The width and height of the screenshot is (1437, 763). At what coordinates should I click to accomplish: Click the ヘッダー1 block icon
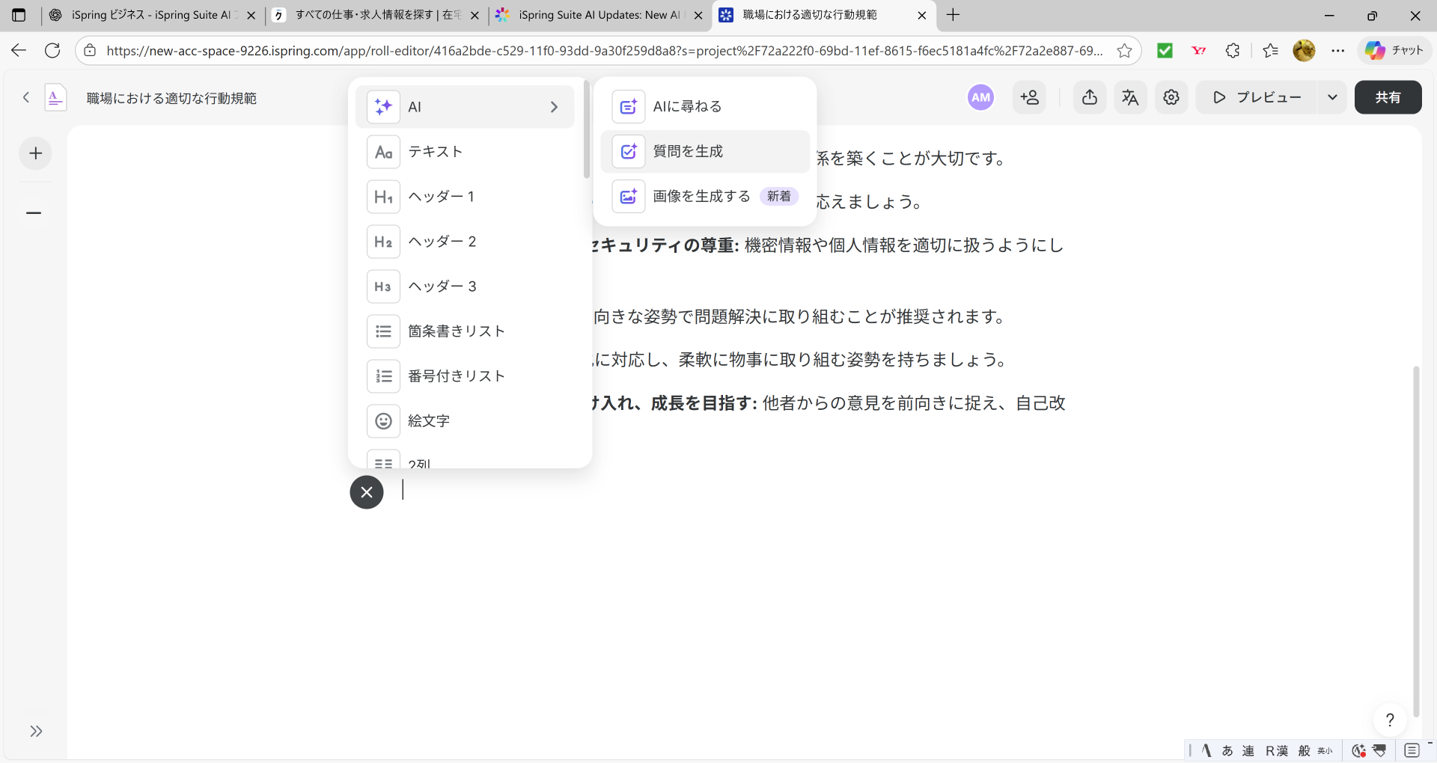coord(383,196)
